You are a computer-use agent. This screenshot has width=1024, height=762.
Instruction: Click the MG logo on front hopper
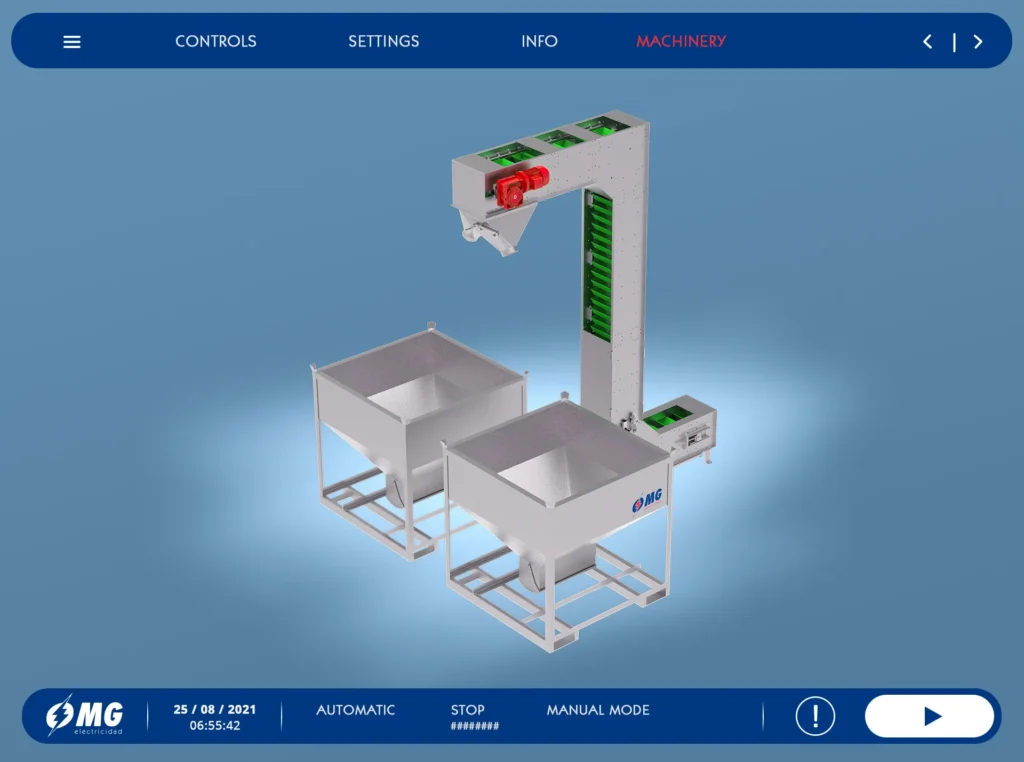point(647,500)
